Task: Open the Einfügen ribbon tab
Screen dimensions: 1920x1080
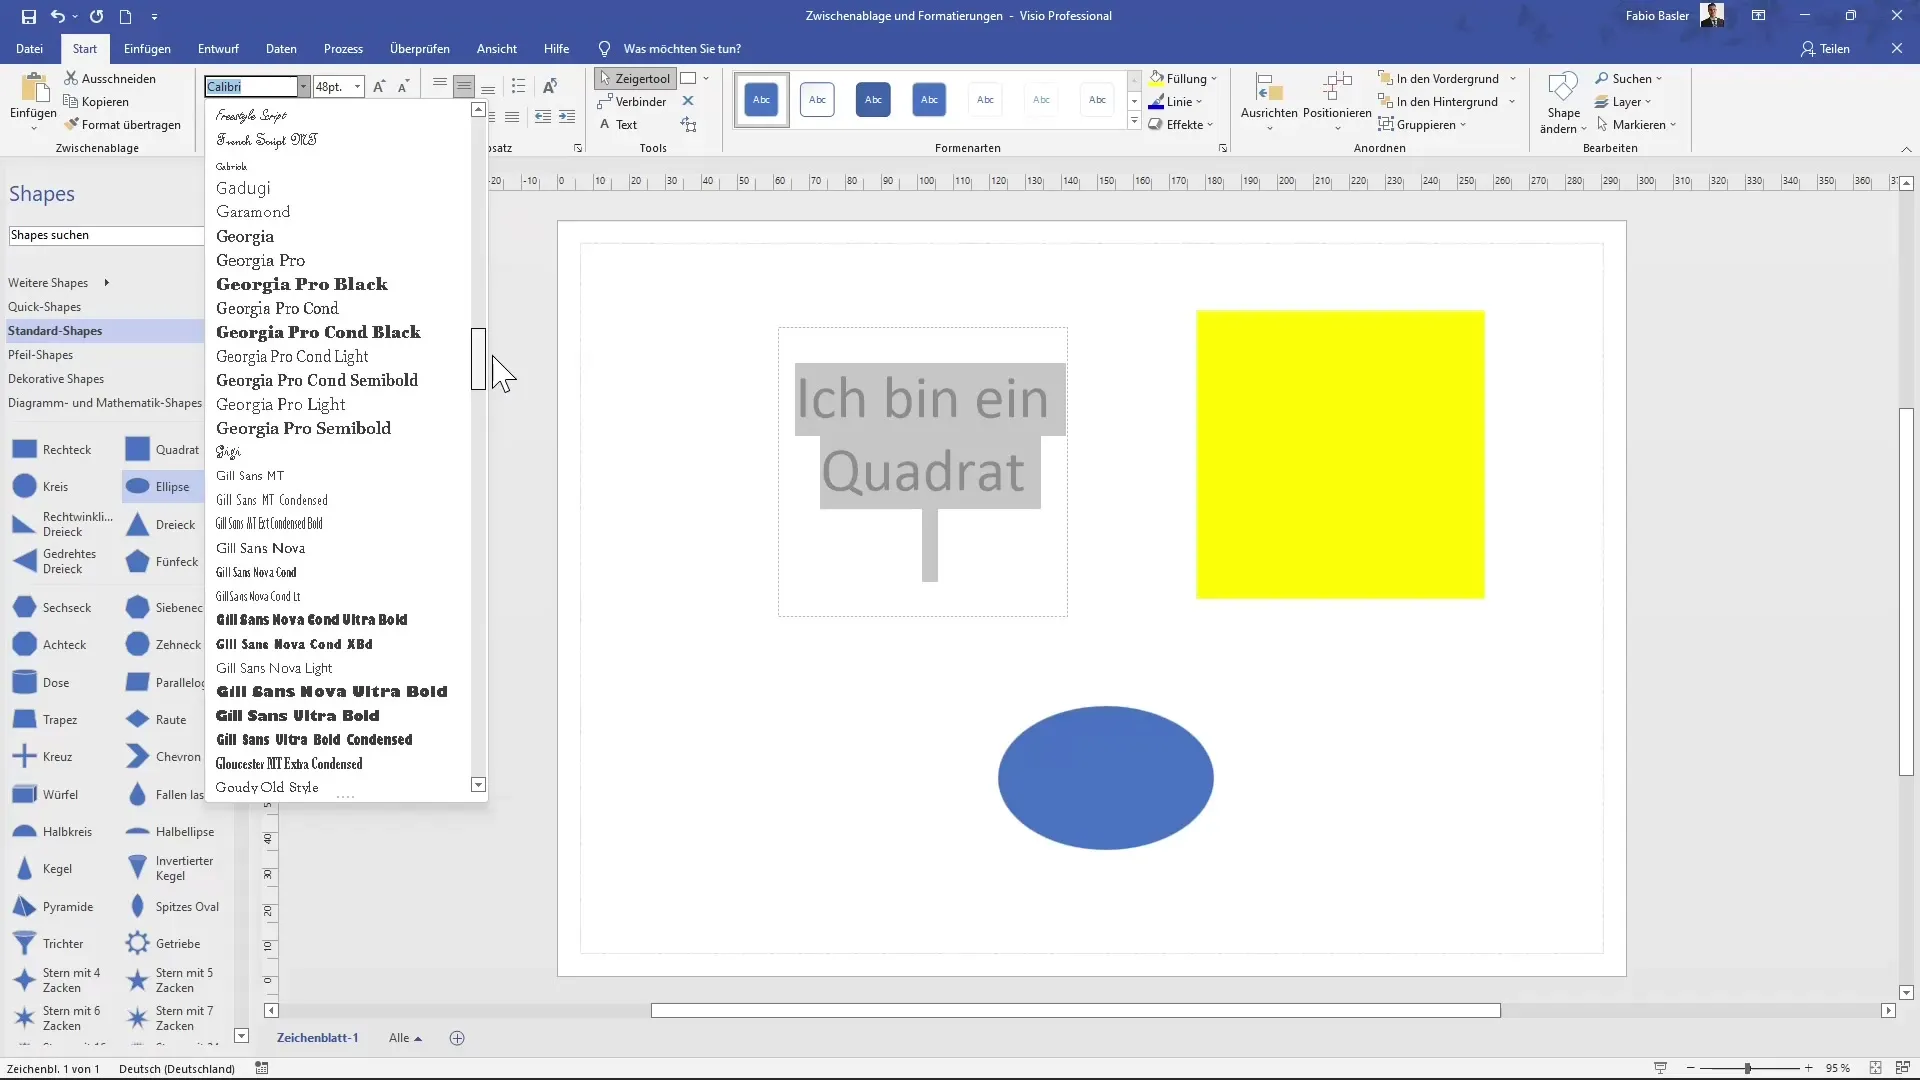Action: 147,48
